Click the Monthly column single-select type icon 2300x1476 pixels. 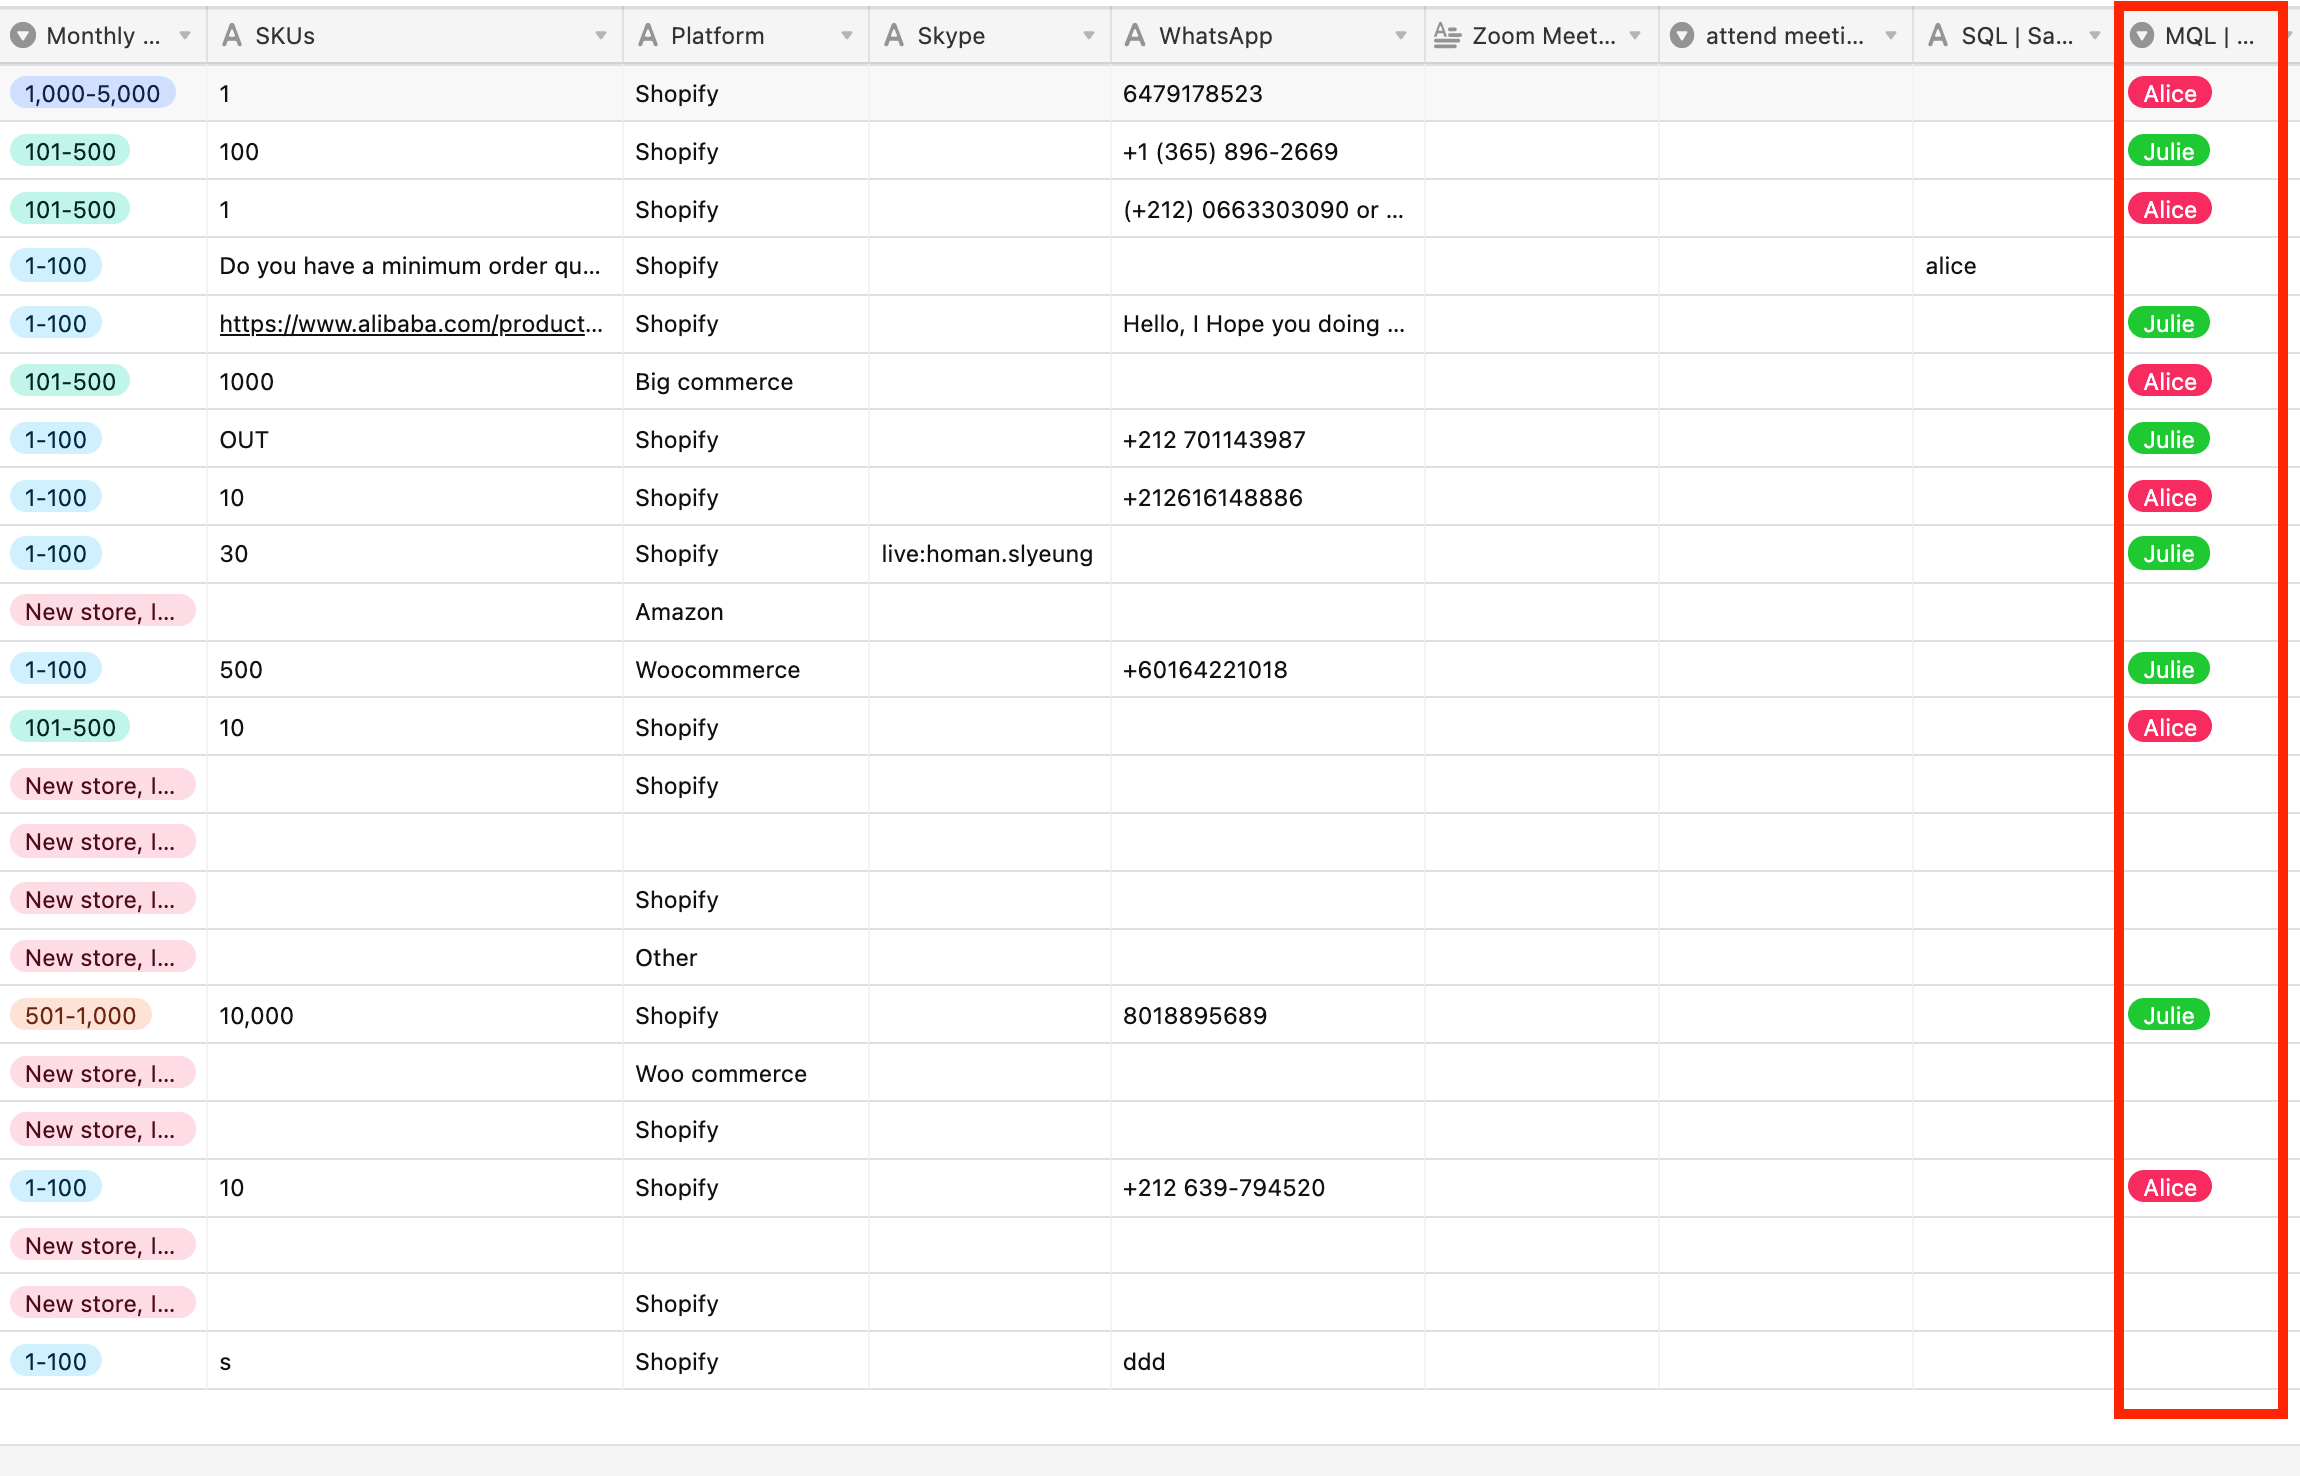click(x=23, y=36)
